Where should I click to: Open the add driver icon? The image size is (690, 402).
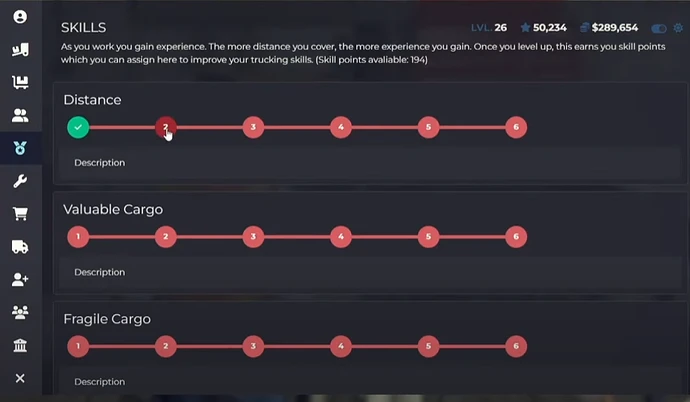coord(20,279)
